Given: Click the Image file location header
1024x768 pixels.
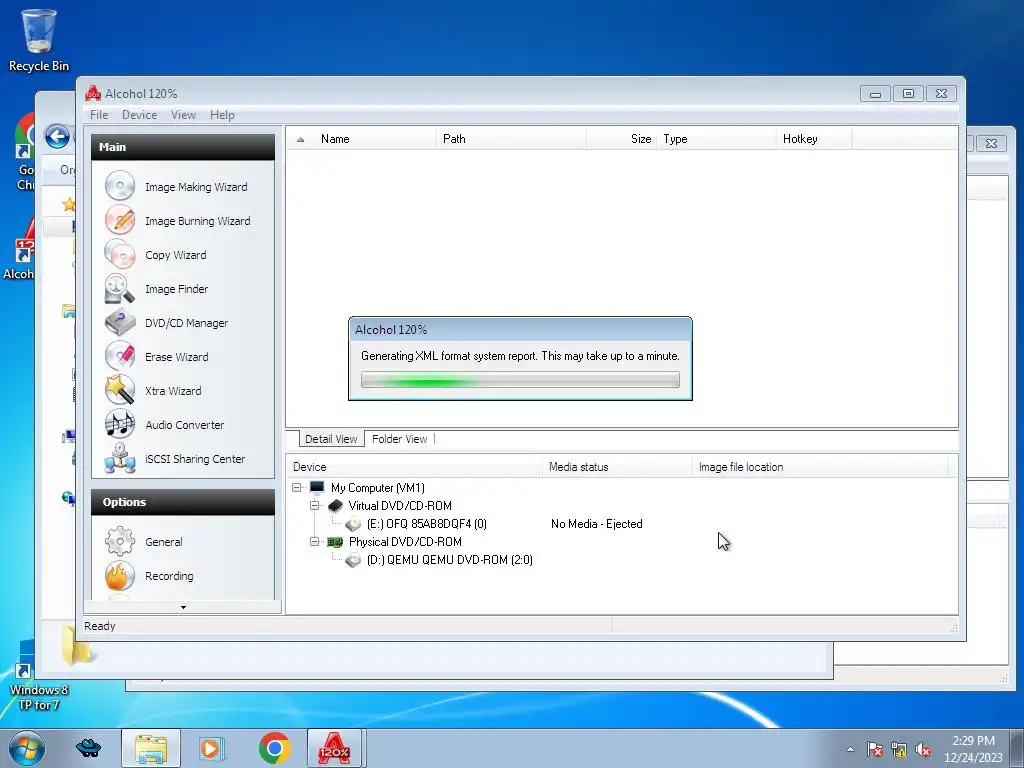Looking at the screenshot, I should coord(820,467).
